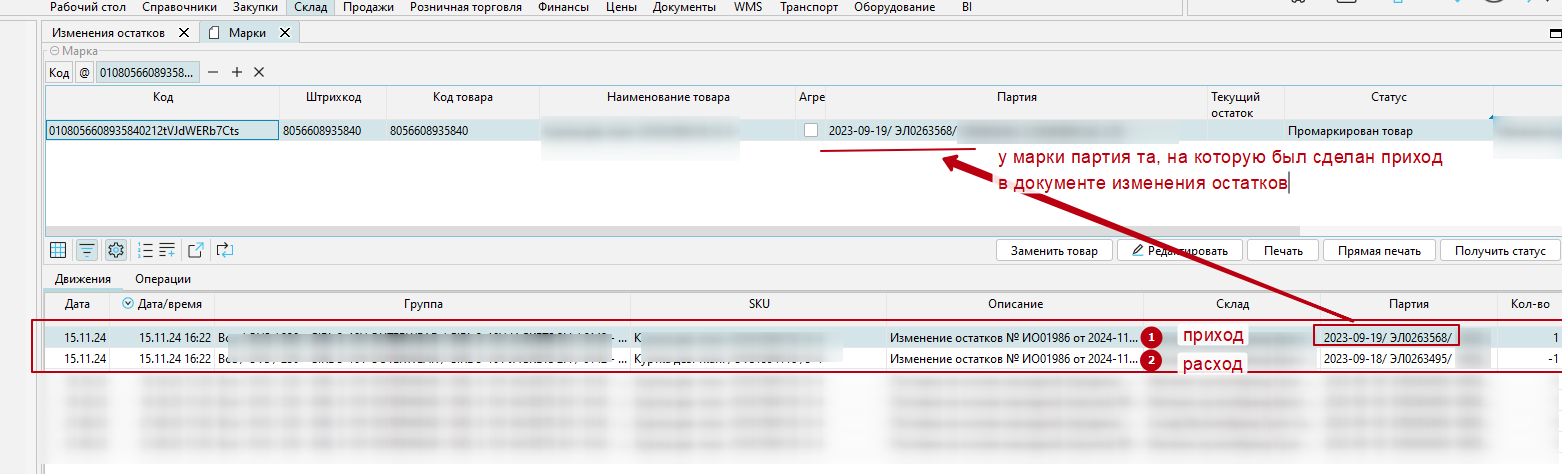Click the open-in-new-window icon
The height and width of the screenshot is (474, 1562).
[195, 250]
